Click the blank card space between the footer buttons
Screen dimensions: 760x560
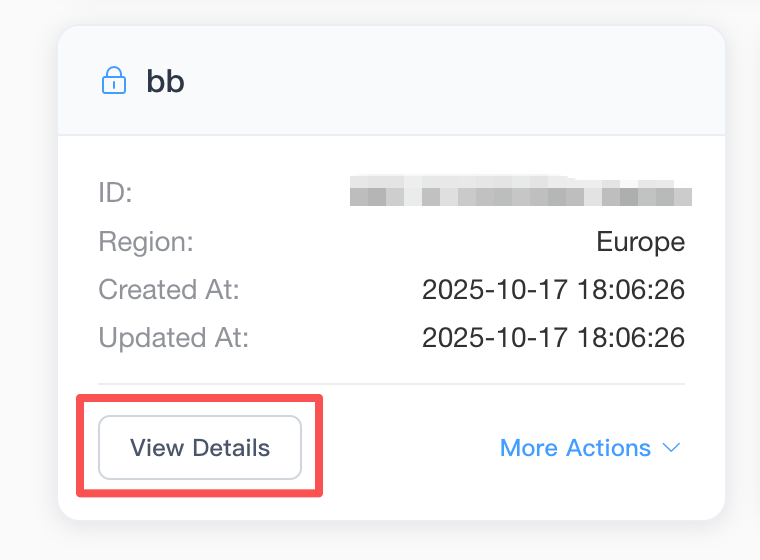410,448
